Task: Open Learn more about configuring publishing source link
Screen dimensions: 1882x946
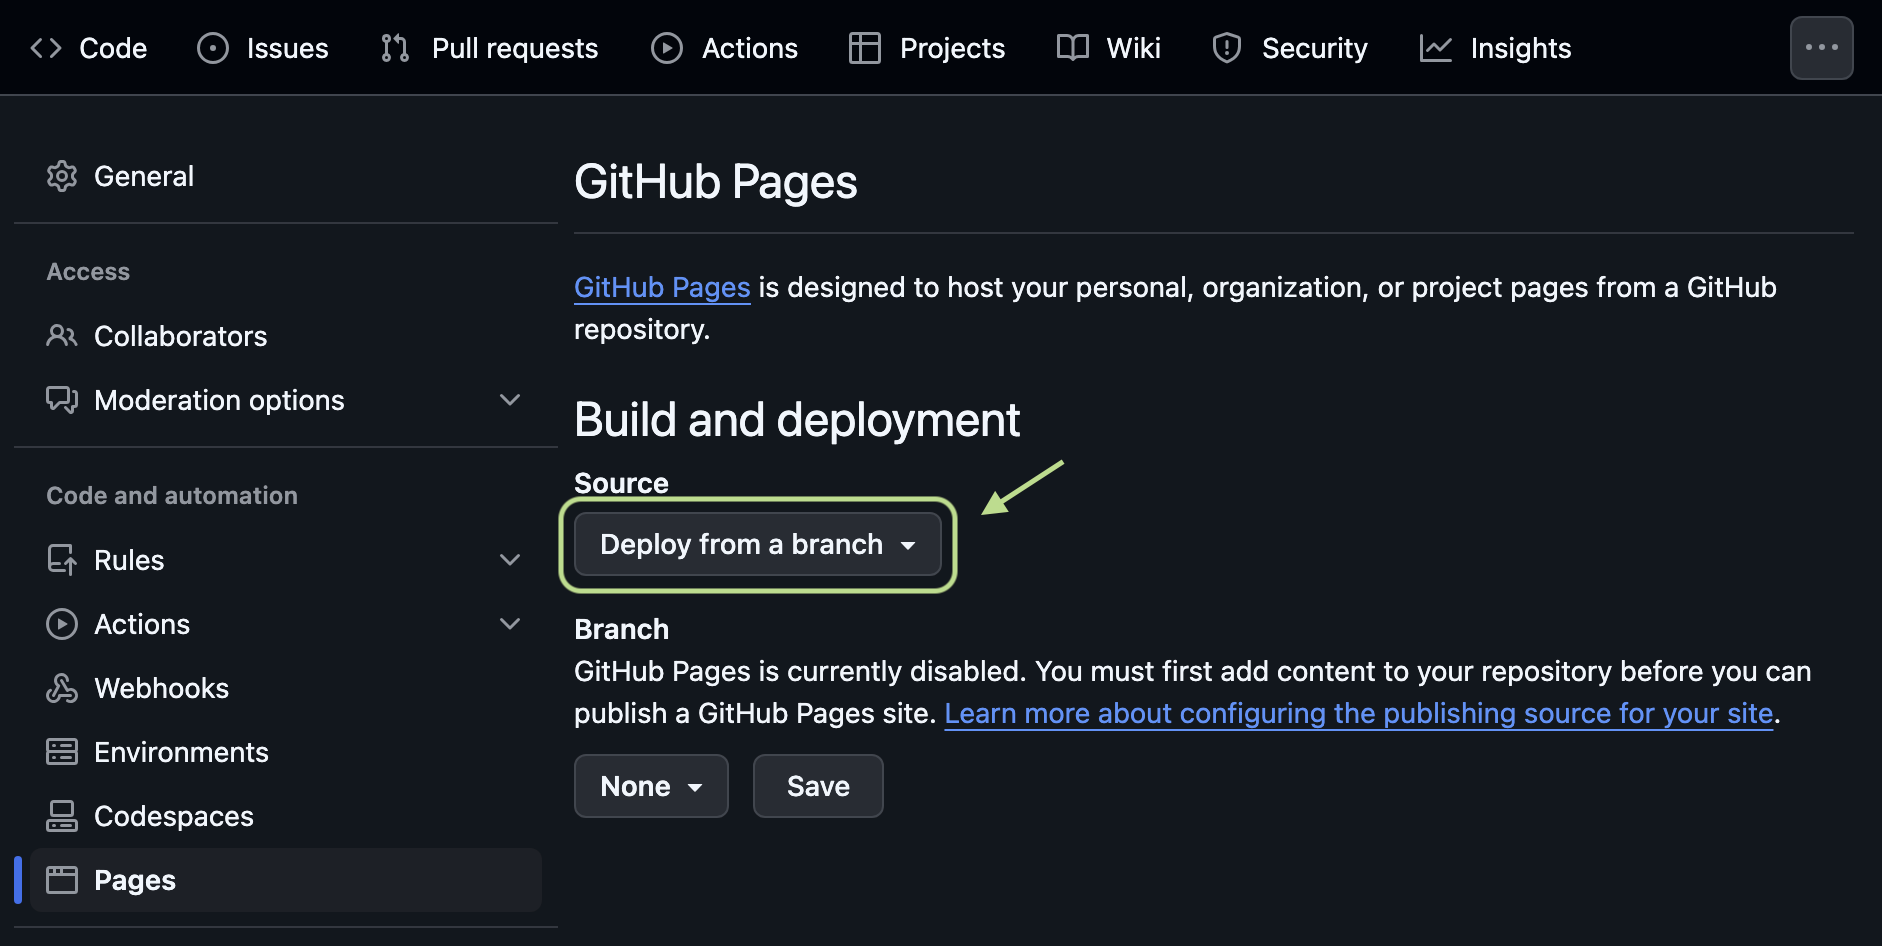Action: [x=1359, y=714]
